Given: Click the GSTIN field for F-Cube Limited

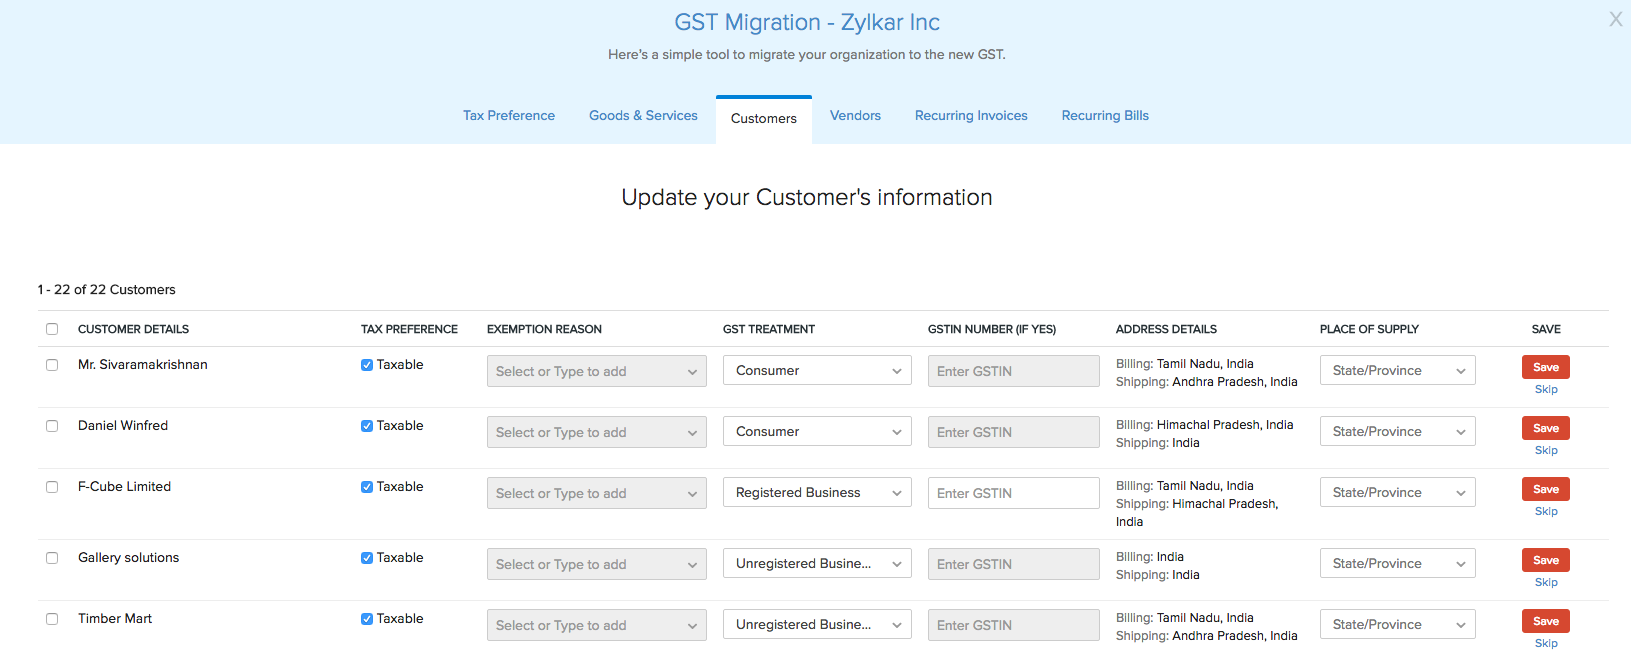Looking at the screenshot, I should coord(1013,493).
